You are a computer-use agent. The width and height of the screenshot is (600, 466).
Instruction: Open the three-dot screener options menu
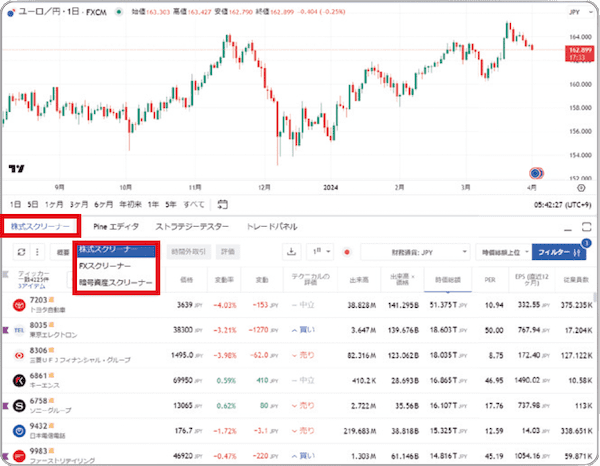pos(37,252)
